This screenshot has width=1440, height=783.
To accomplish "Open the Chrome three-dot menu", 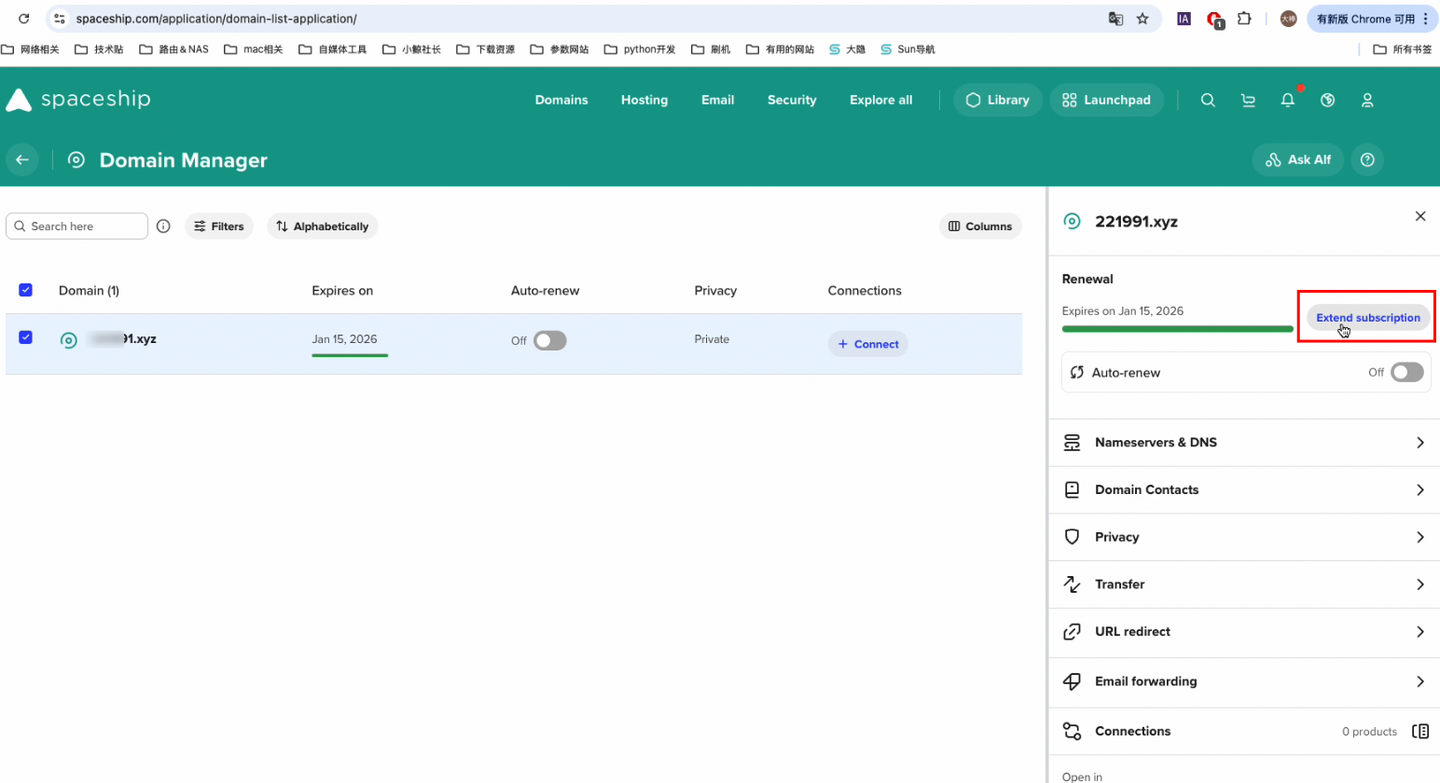I will pos(1426,18).
